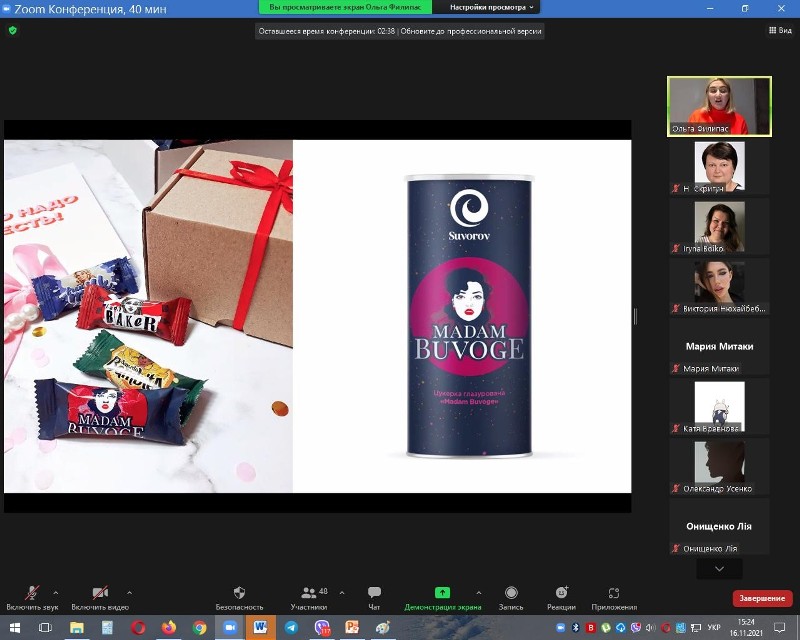Select Онищенко Лія participant tile
The image size is (800, 640).
tap(719, 527)
